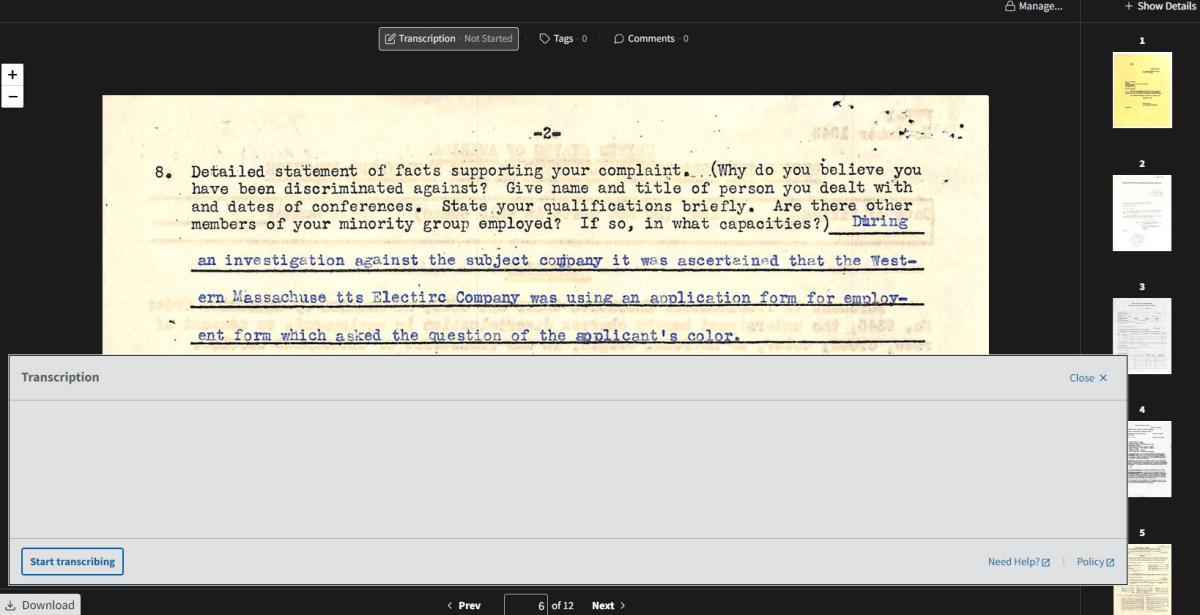Go to the previous page

point(463,606)
